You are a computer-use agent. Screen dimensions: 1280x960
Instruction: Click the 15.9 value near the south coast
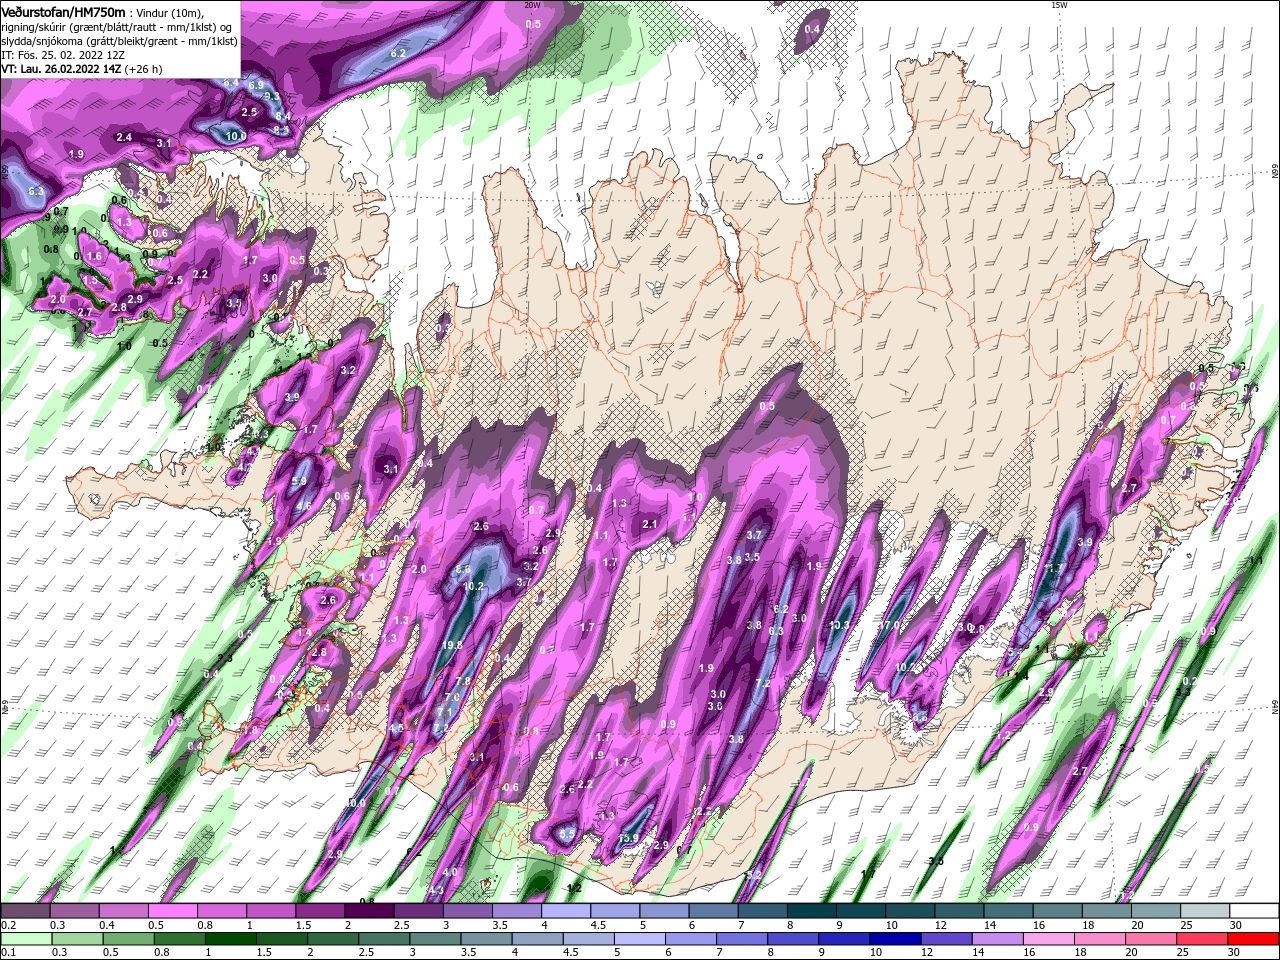pyautogui.click(x=627, y=838)
